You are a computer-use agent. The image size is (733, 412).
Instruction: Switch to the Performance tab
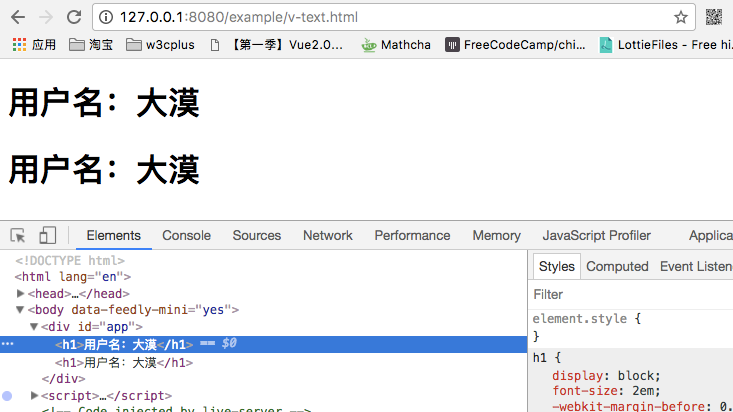click(x=412, y=235)
